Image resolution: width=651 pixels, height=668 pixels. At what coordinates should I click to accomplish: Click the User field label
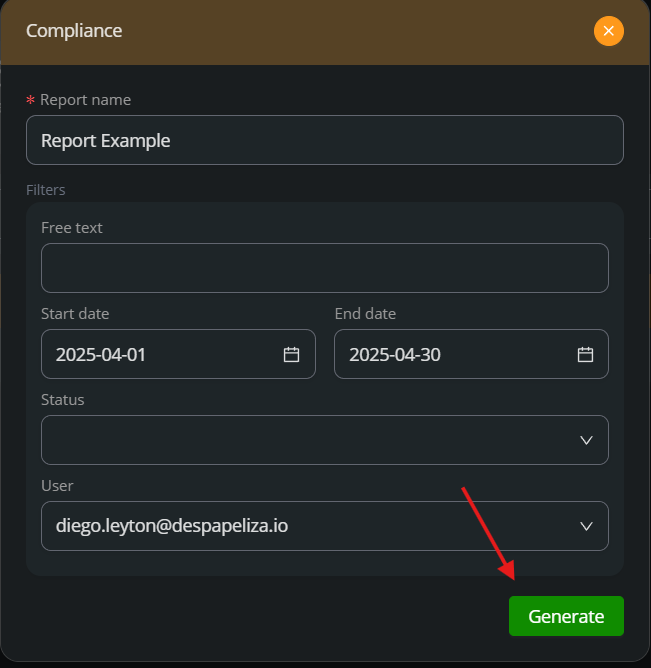tap(57, 486)
